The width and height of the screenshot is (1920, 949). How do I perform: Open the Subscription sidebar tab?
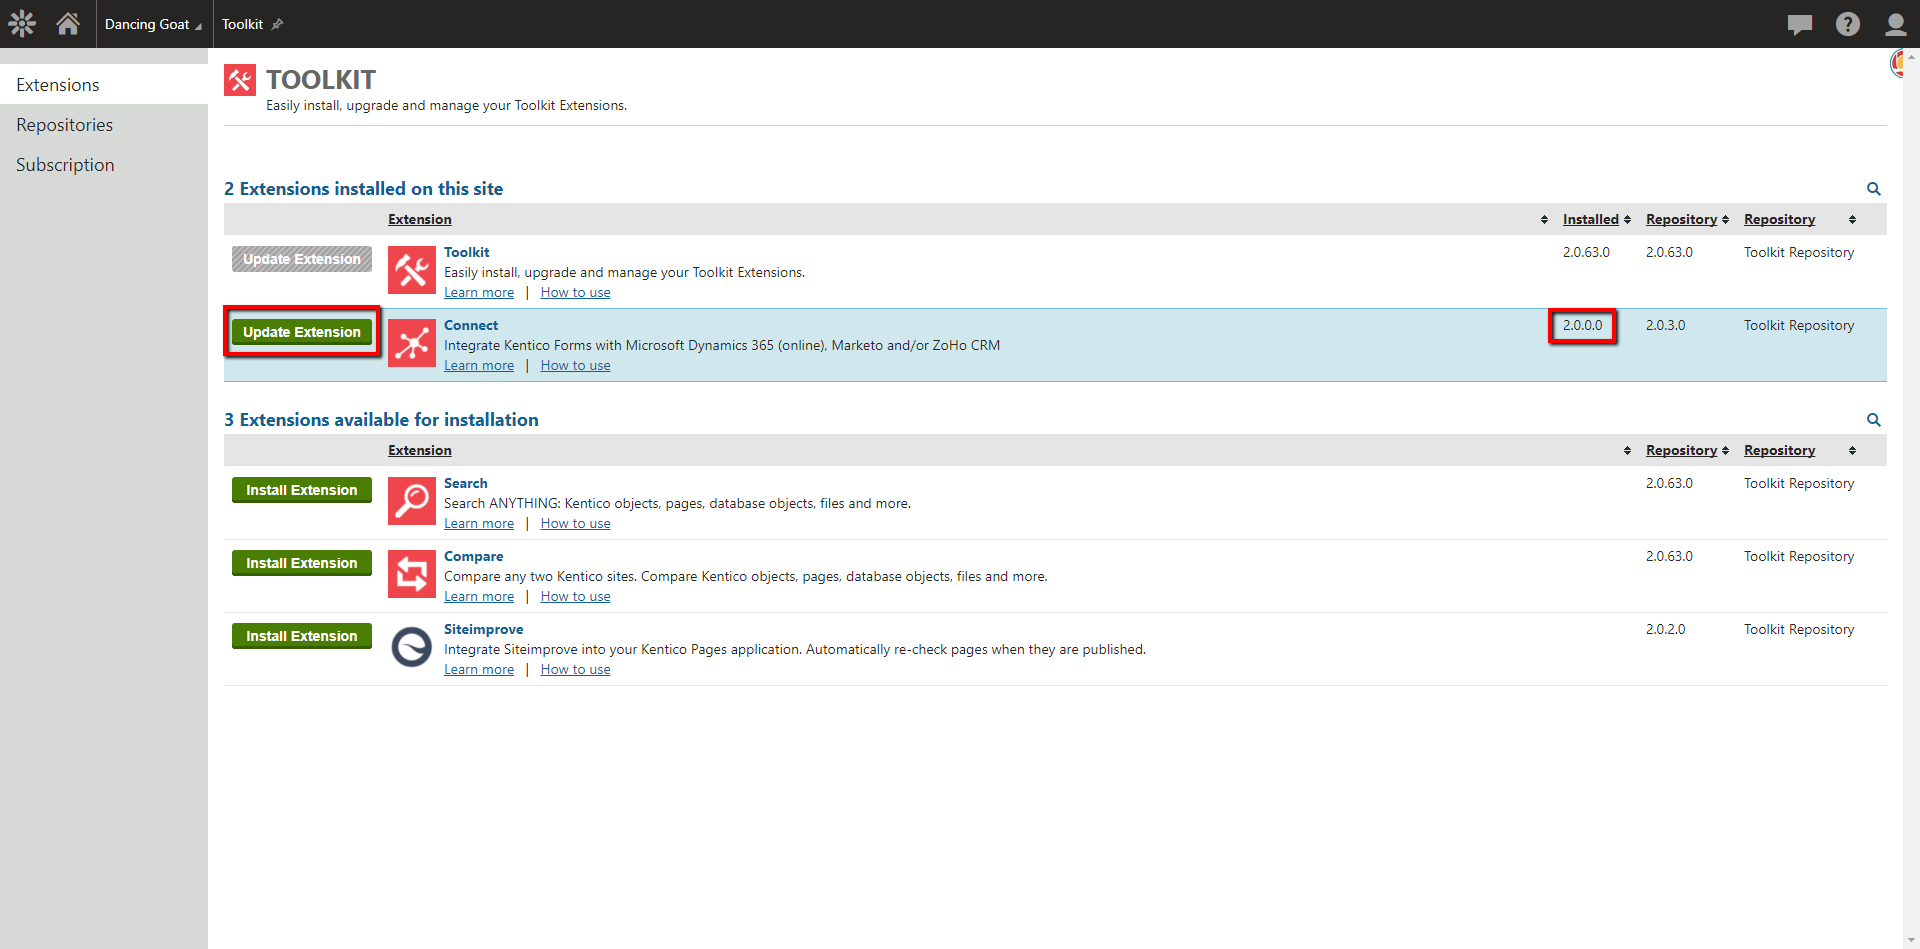[x=104, y=165]
